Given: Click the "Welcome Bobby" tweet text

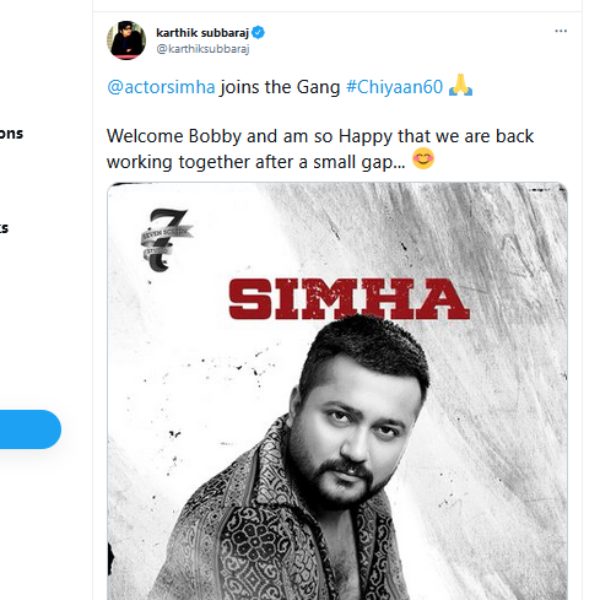Looking at the screenshot, I should click(x=170, y=136).
